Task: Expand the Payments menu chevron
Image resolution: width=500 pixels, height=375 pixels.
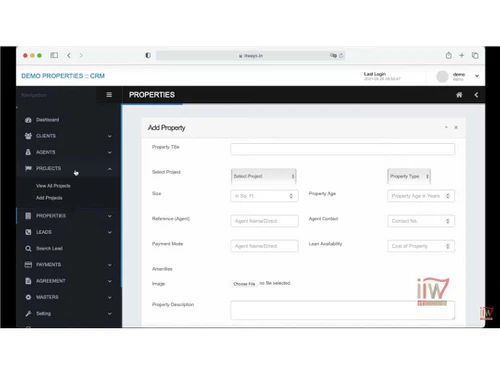Action: [110, 265]
